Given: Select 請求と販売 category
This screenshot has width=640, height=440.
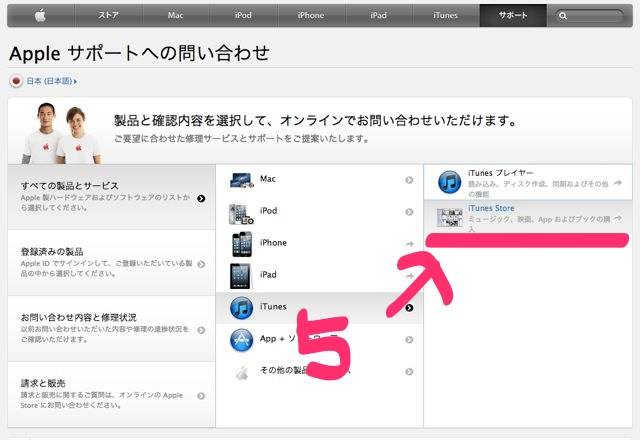Looking at the screenshot, I should point(111,394).
